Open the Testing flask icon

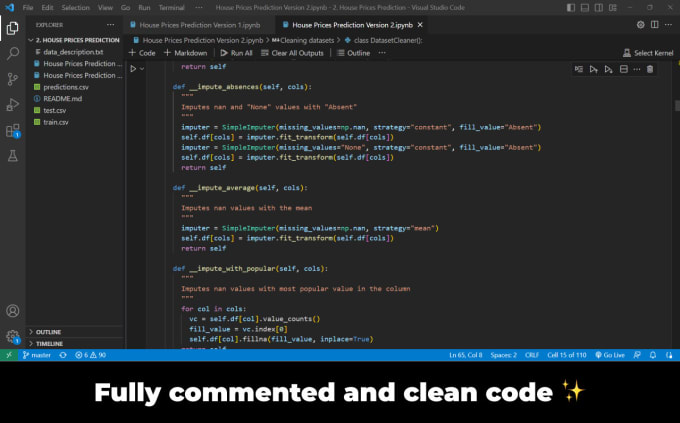[x=13, y=156]
